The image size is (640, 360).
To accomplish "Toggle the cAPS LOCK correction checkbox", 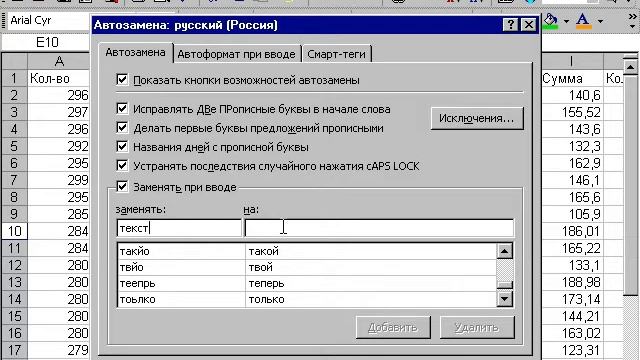I will pos(122,165).
